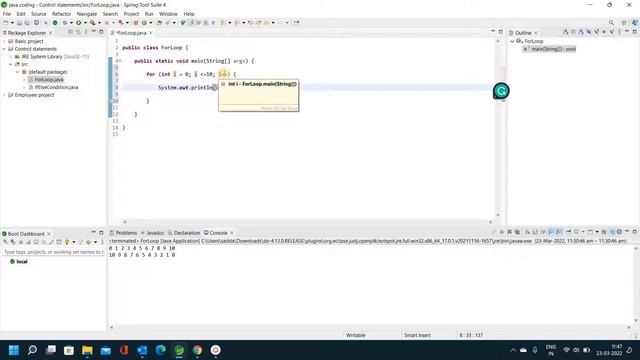This screenshot has width=640, height=360.
Task: Click the Save icon in the main toolbar
Action: [x=19, y=23]
